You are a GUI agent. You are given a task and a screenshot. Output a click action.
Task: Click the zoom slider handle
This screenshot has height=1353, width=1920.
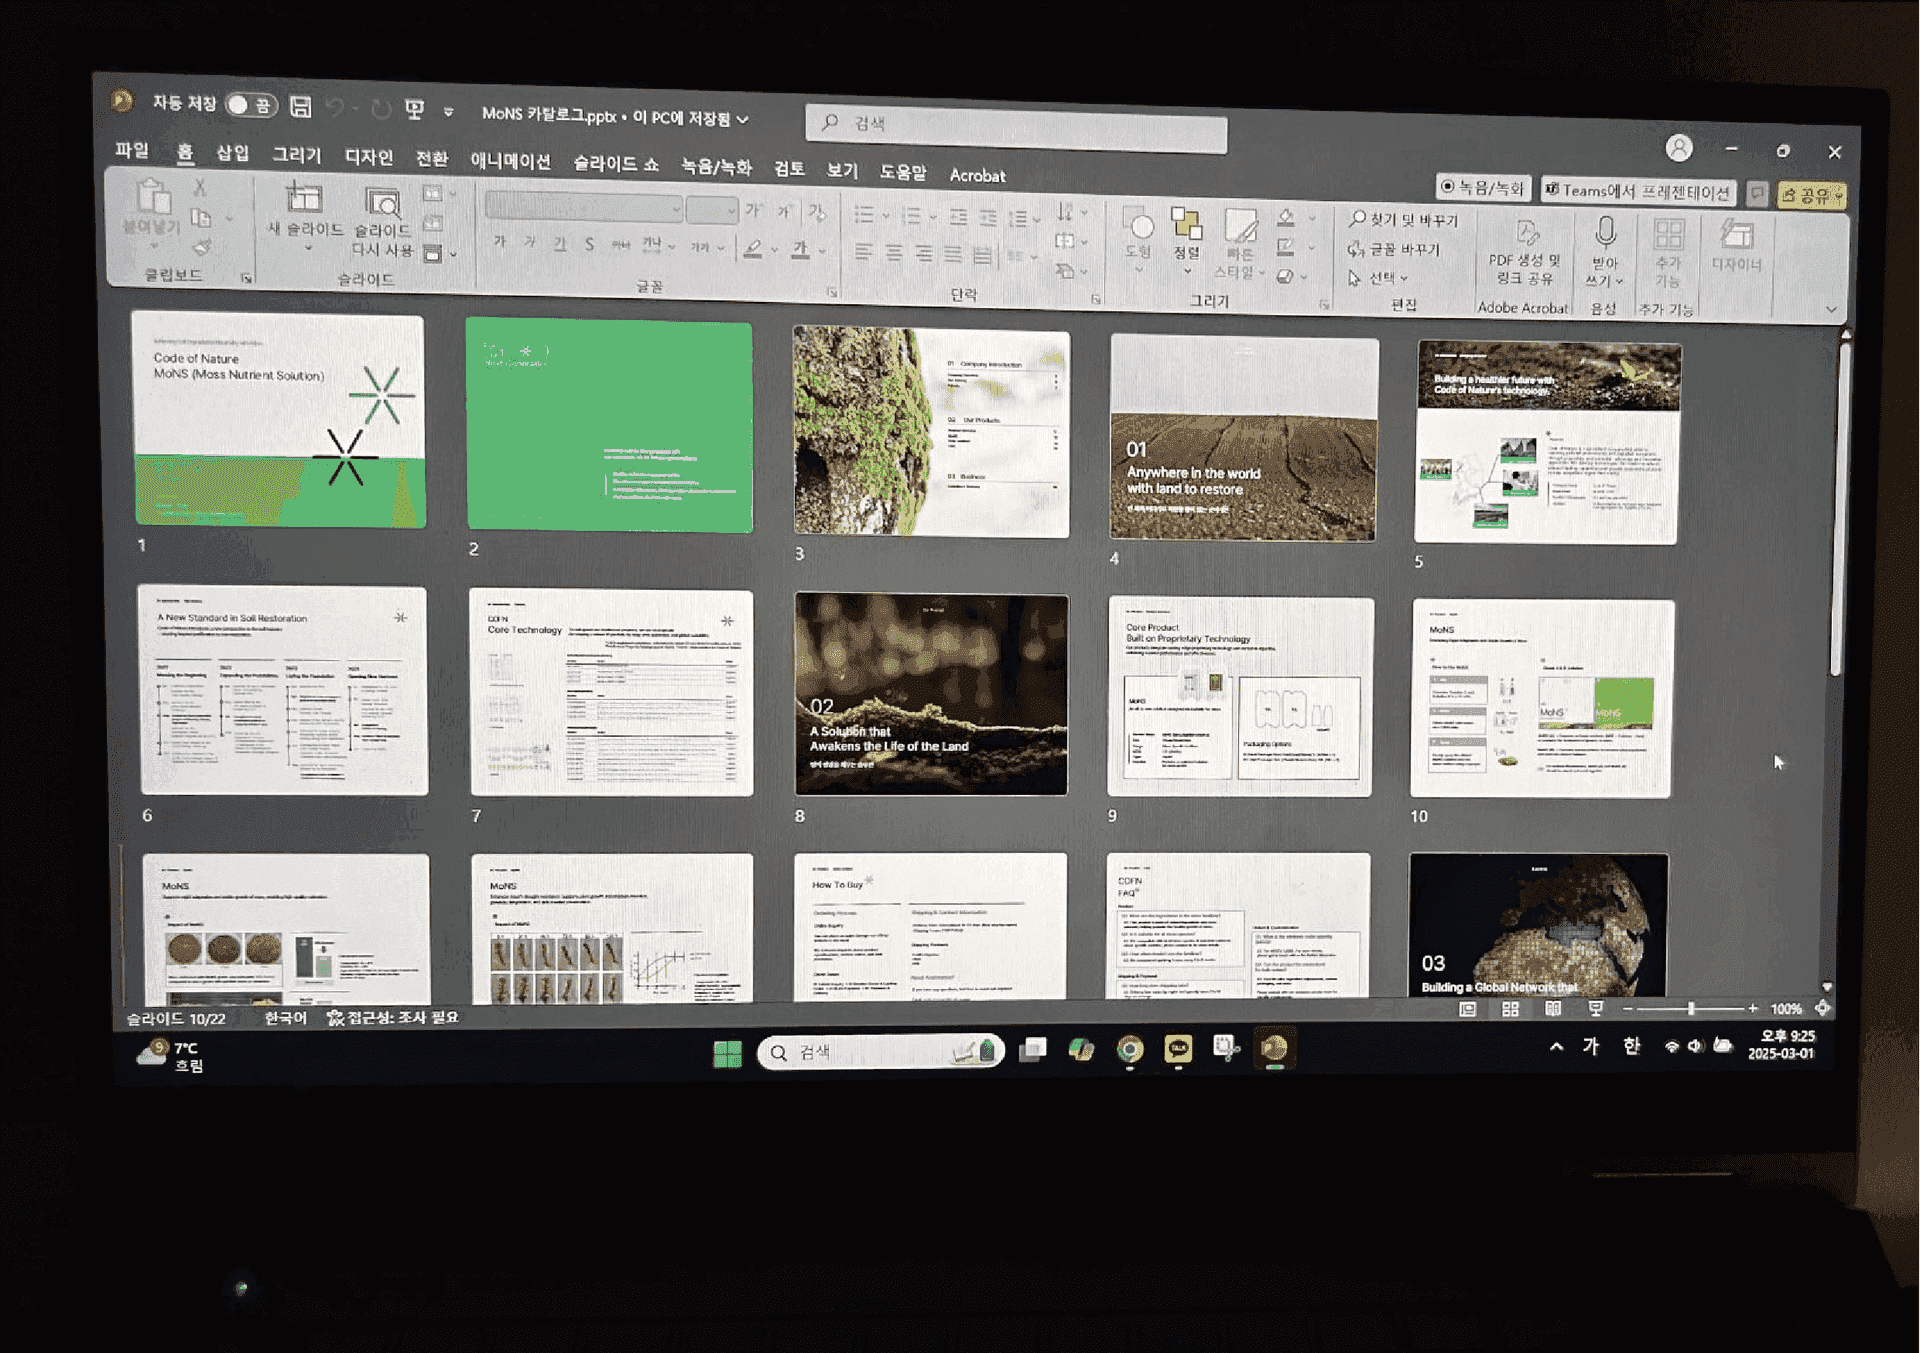click(1691, 1009)
